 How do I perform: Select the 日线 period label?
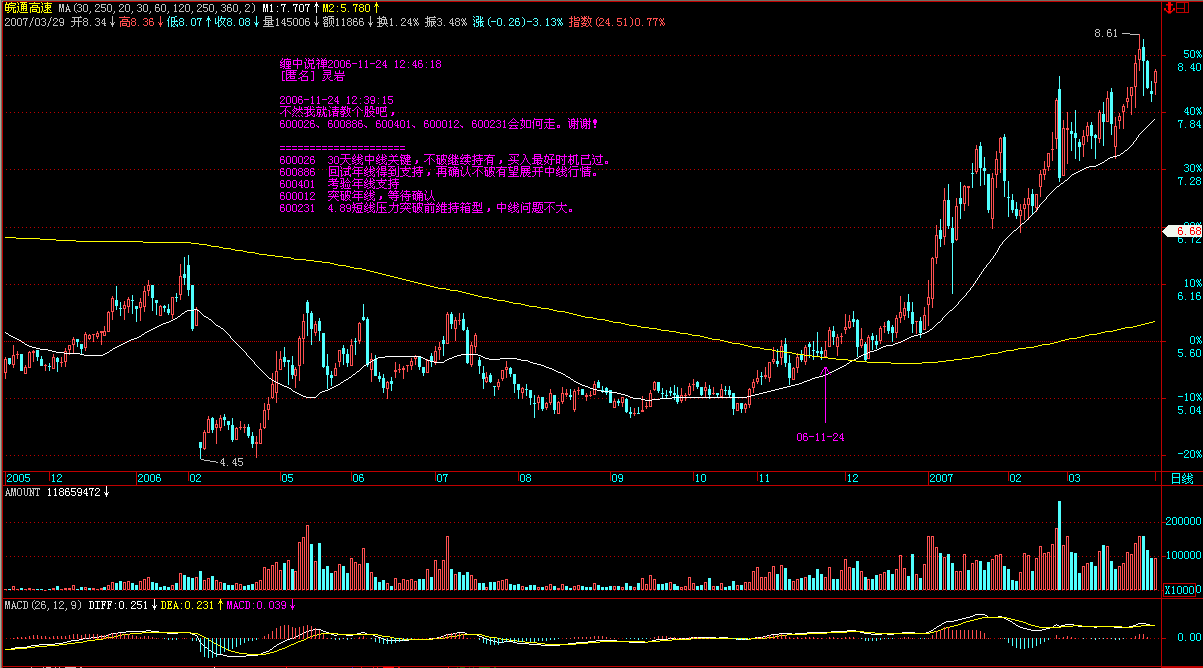tap(1181, 478)
